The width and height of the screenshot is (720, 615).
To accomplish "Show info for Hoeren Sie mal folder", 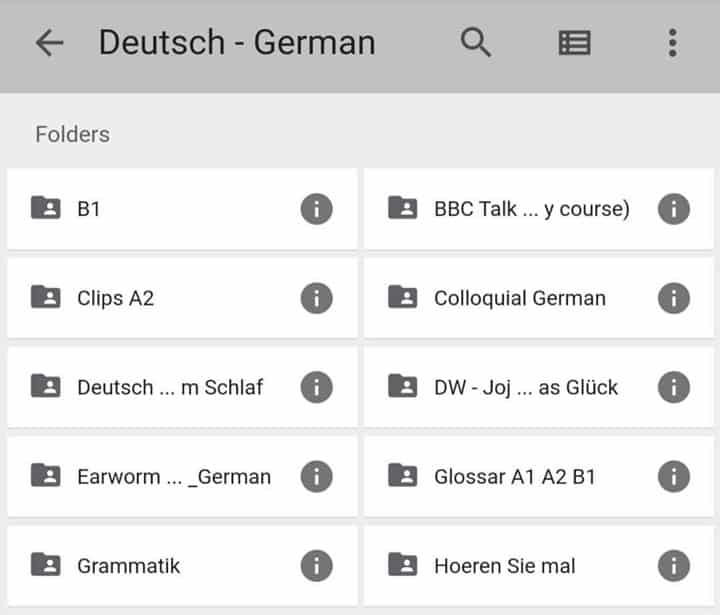I will click(673, 566).
